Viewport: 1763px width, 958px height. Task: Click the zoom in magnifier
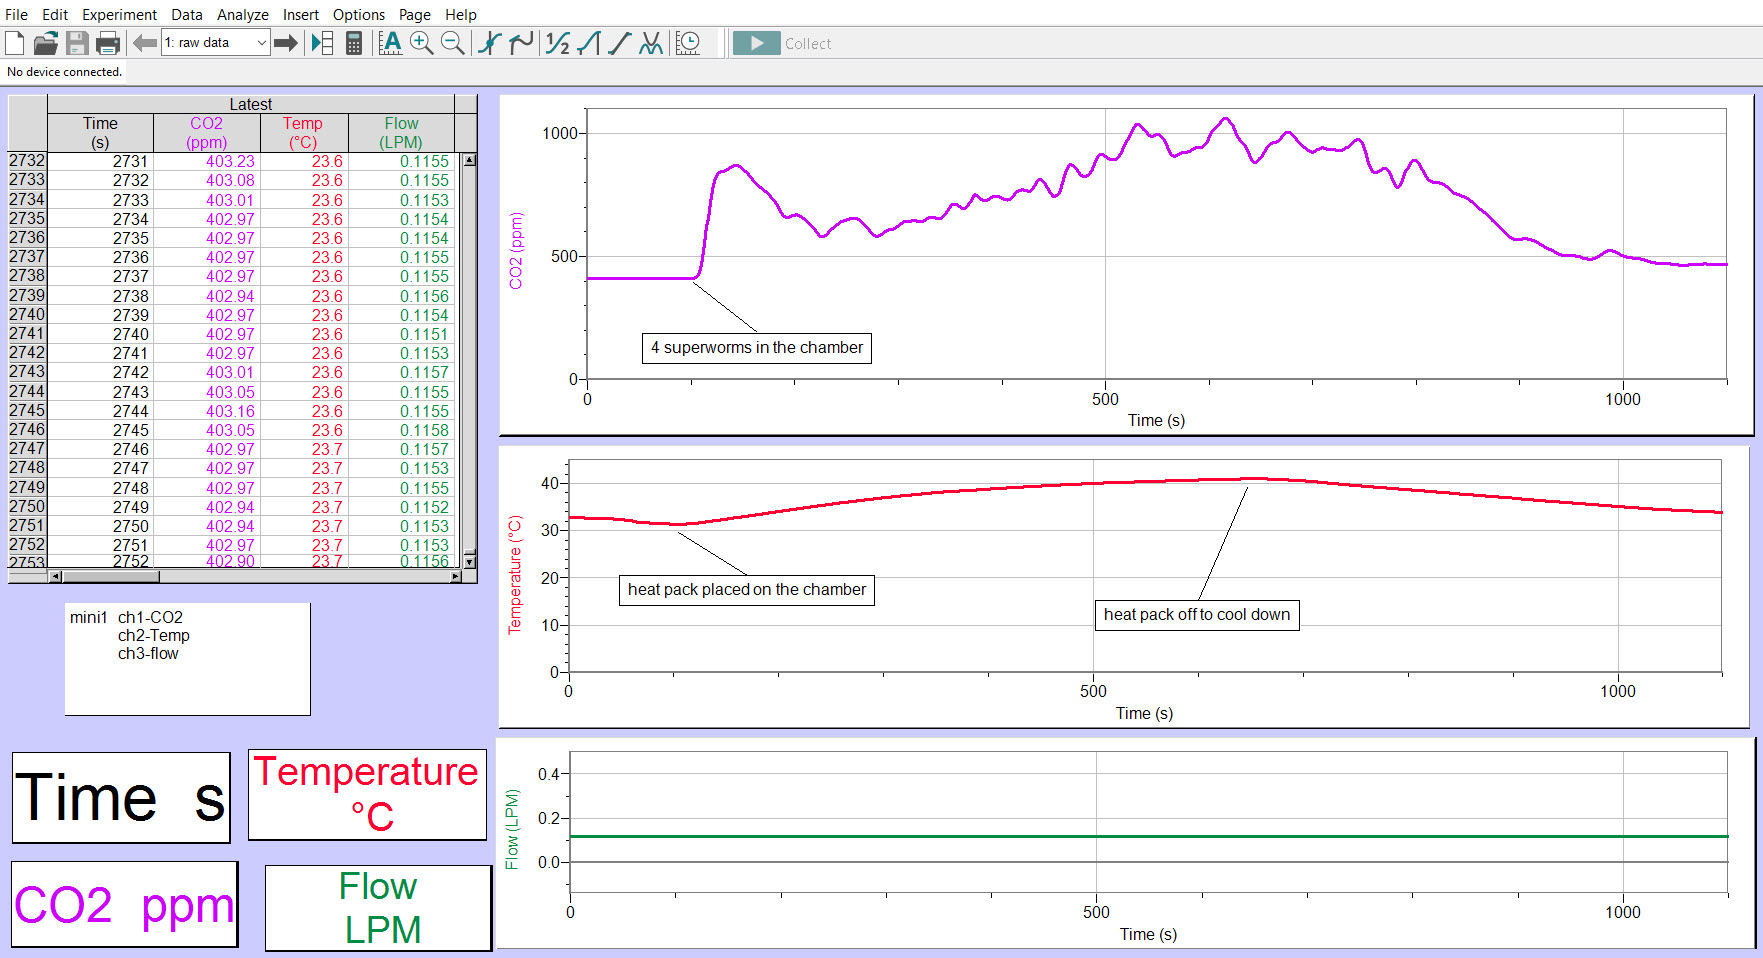pyautogui.click(x=422, y=43)
